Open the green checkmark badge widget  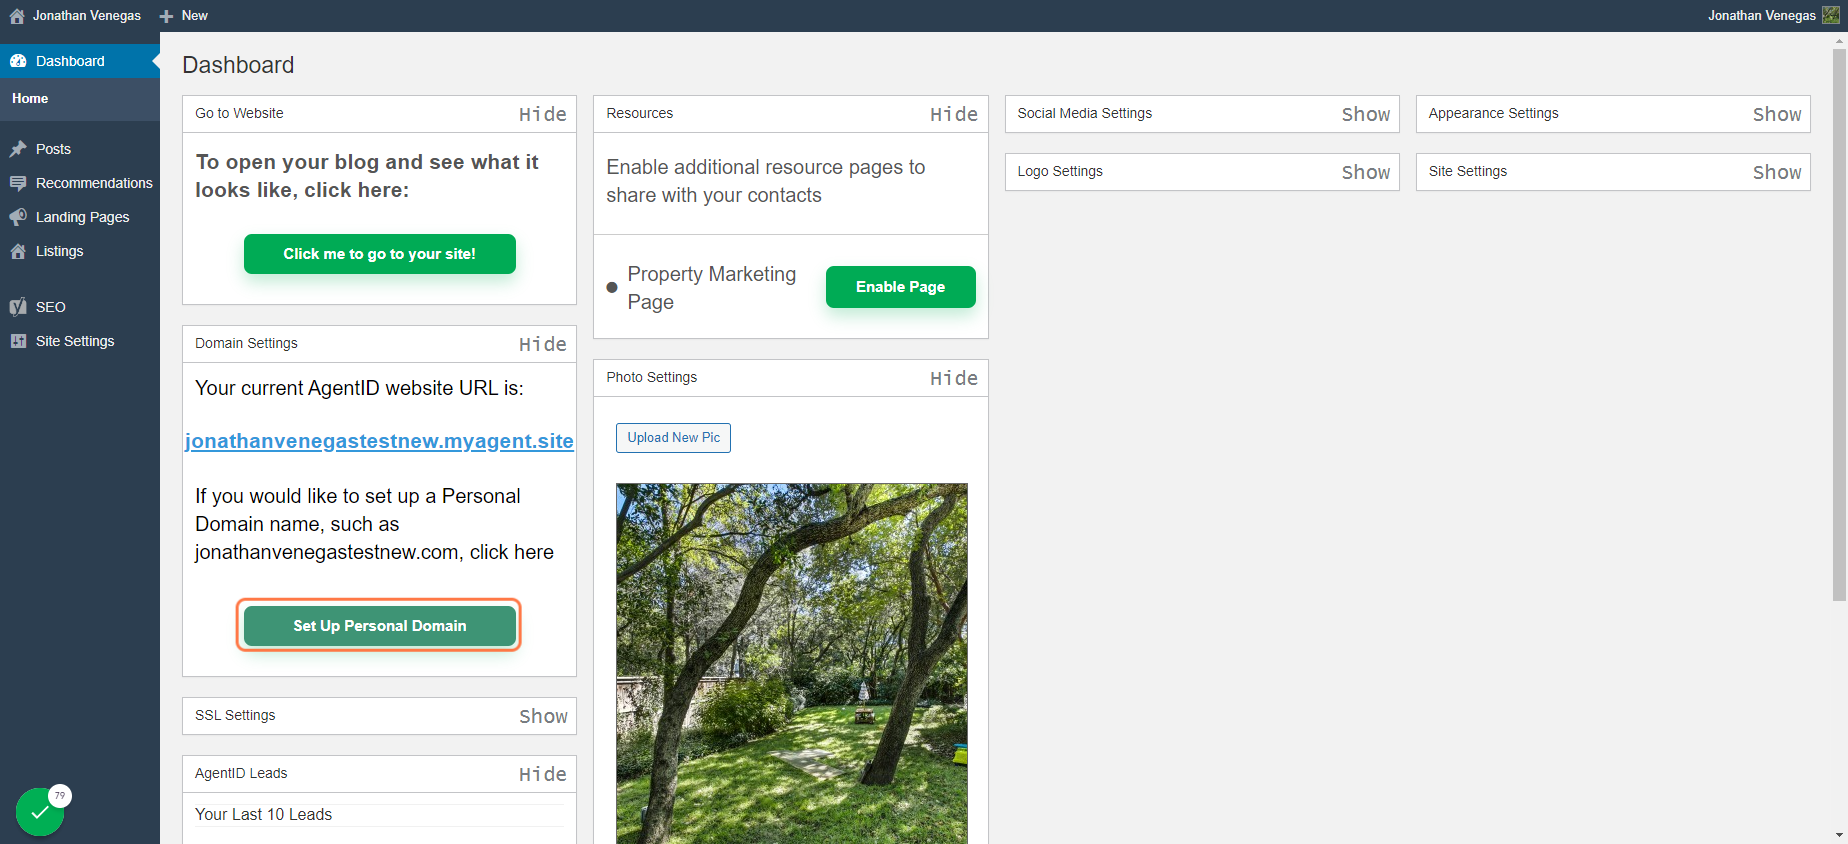[x=40, y=812]
